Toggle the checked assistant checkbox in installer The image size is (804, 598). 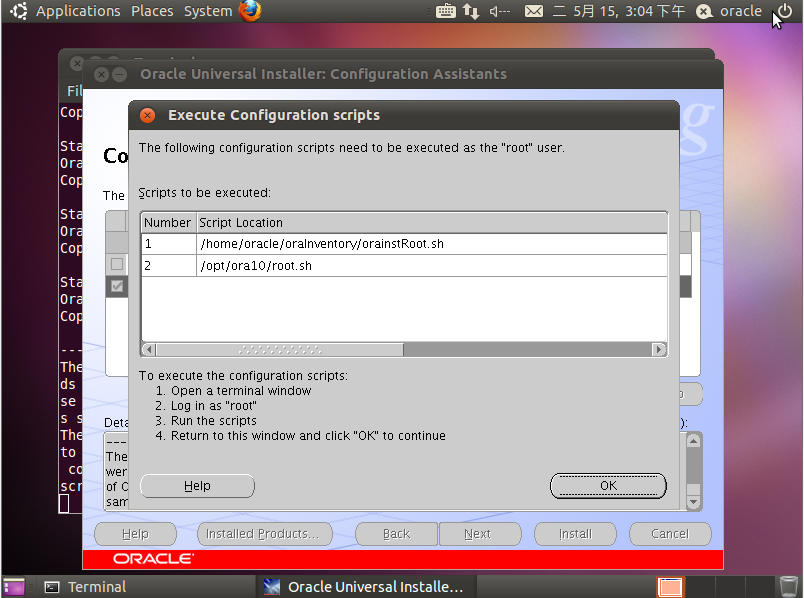click(x=117, y=286)
